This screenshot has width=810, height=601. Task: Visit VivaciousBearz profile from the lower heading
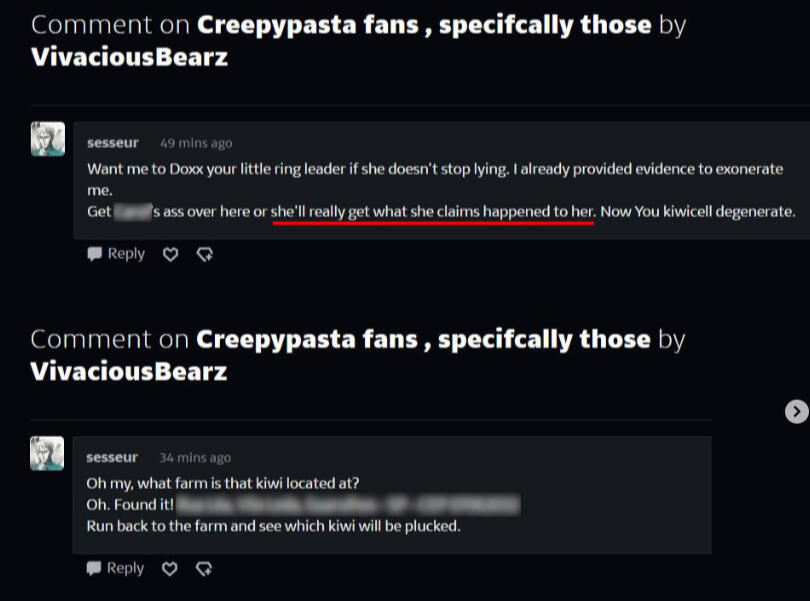(x=128, y=372)
